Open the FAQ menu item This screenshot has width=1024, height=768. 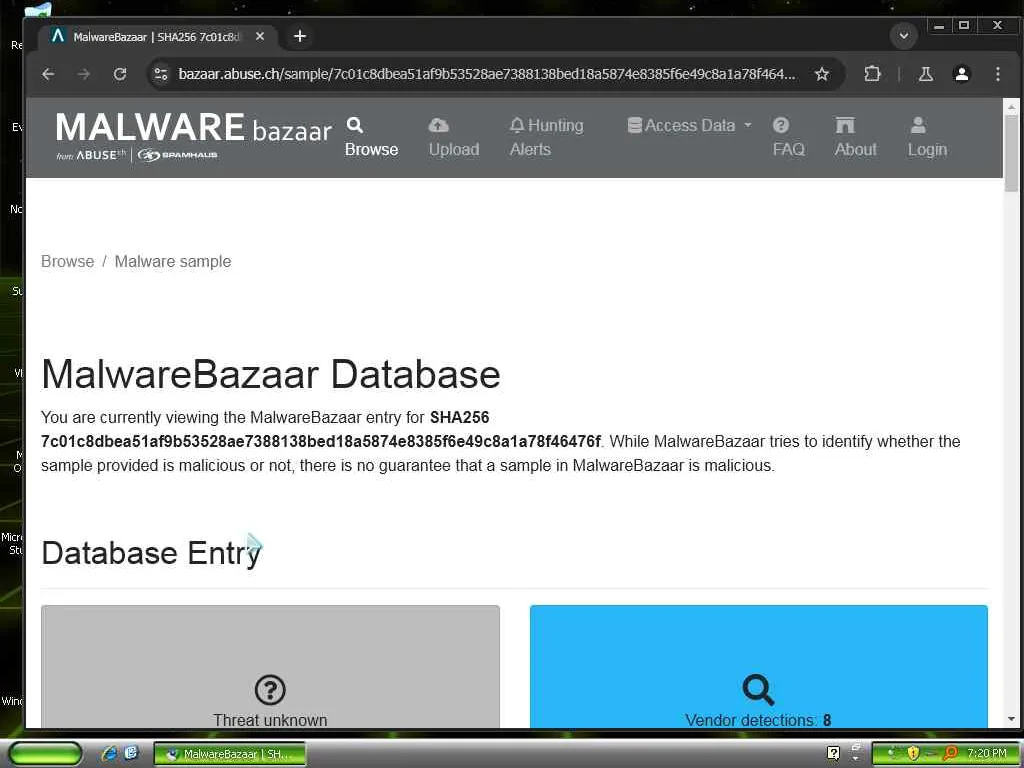[x=788, y=138]
